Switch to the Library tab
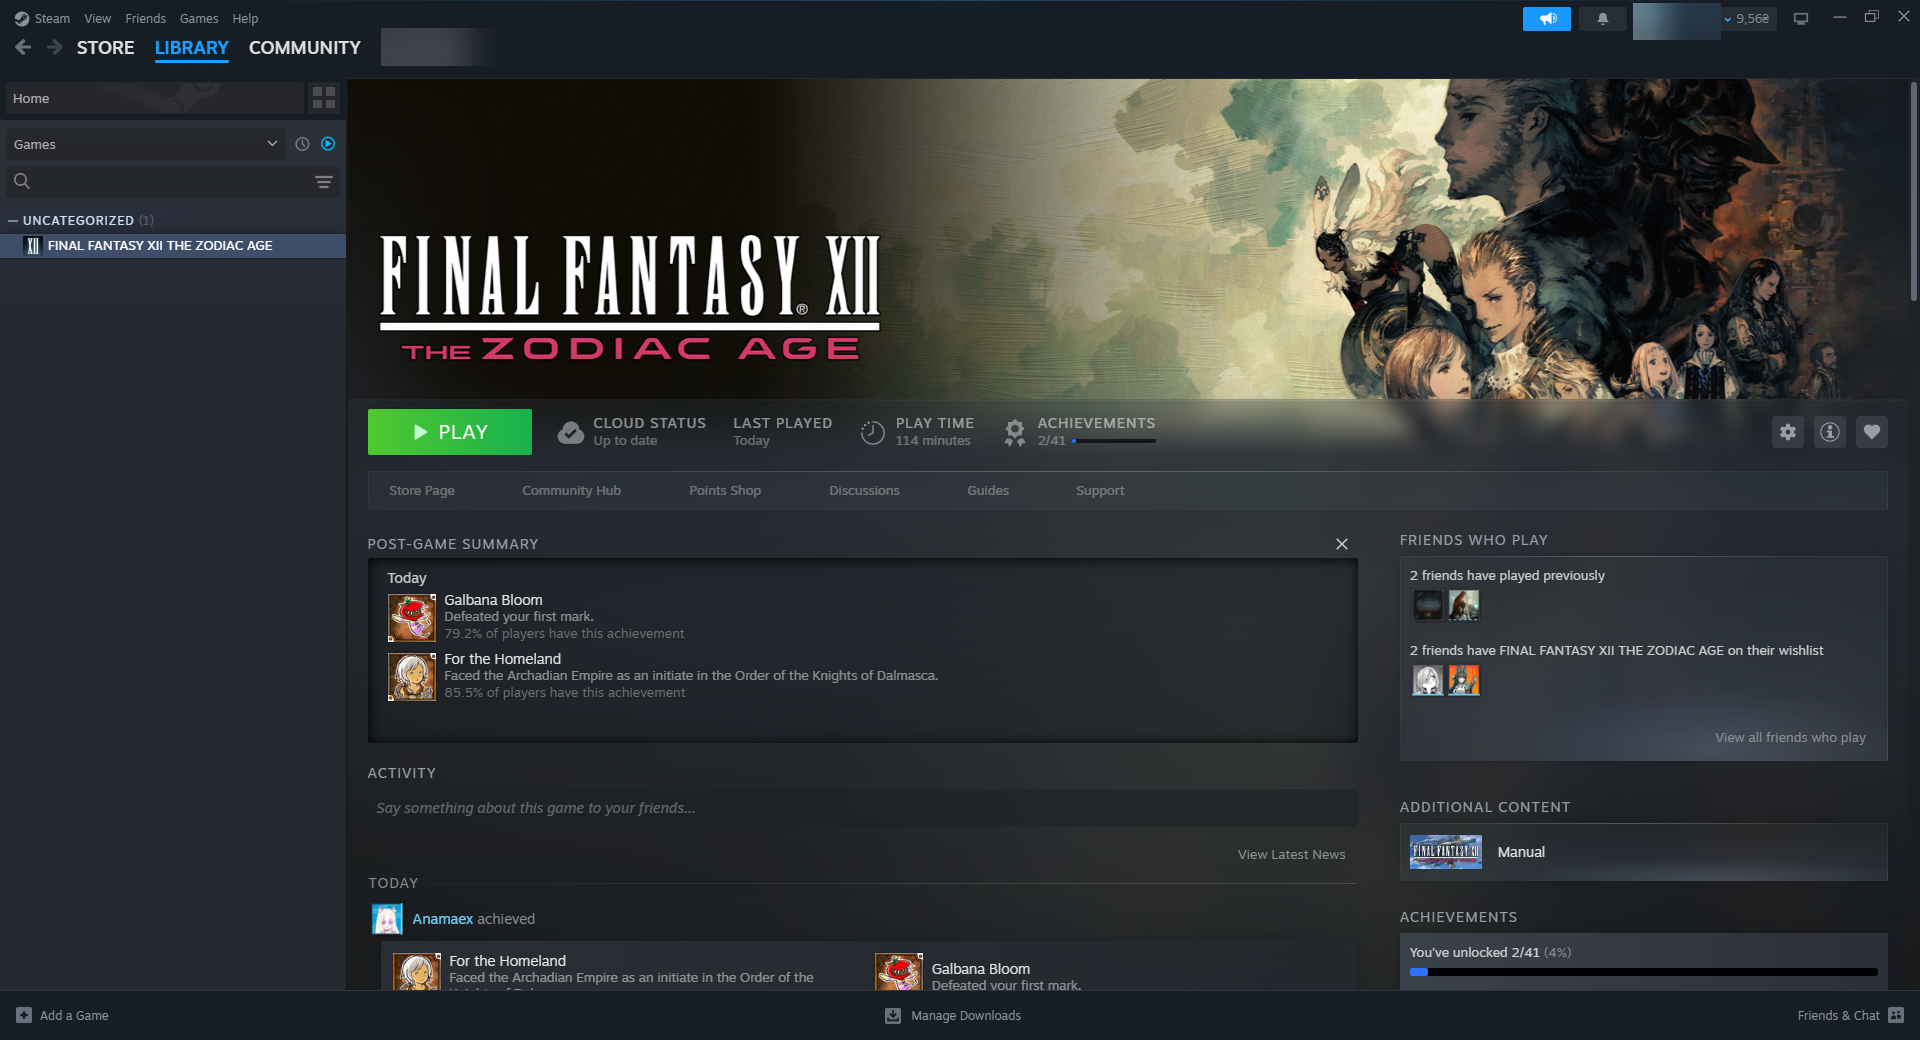 point(192,48)
